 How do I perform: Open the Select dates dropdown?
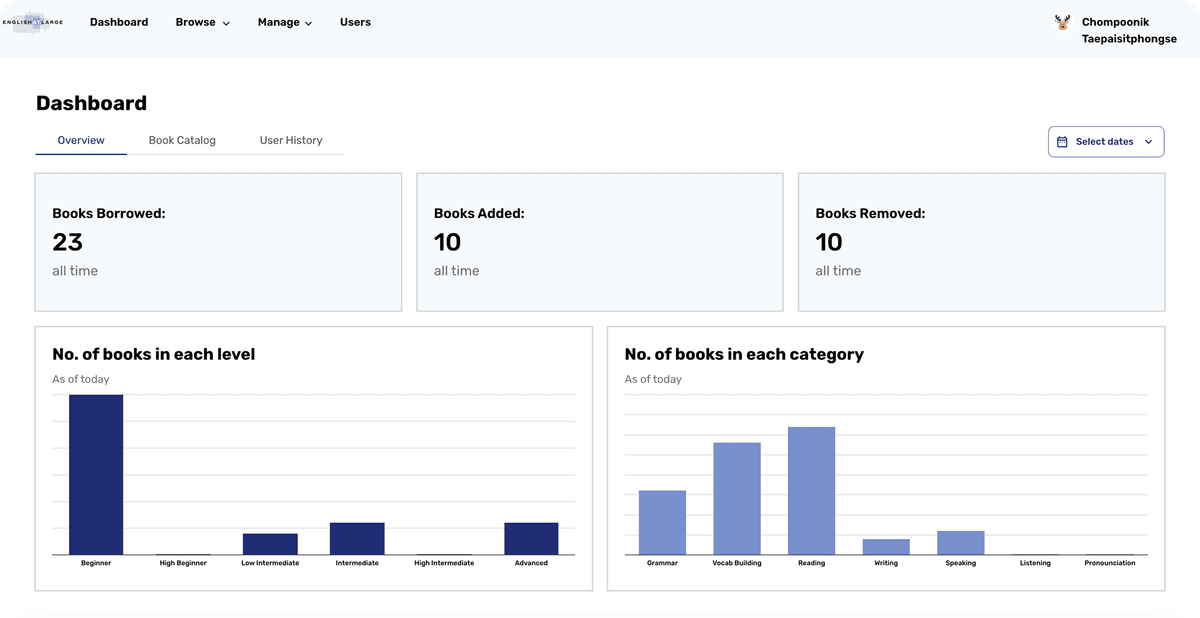tap(1106, 142)
